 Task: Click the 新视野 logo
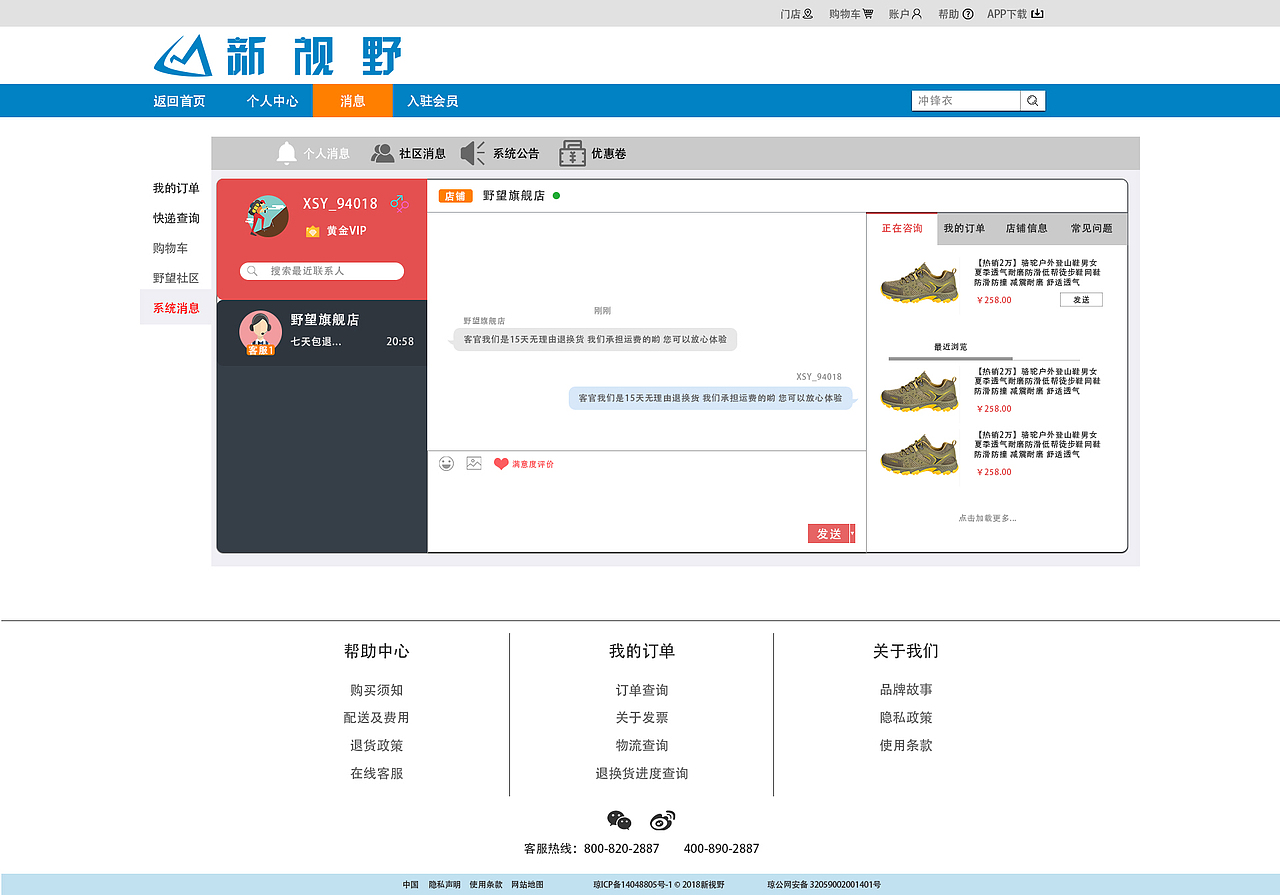click(278, 55)
